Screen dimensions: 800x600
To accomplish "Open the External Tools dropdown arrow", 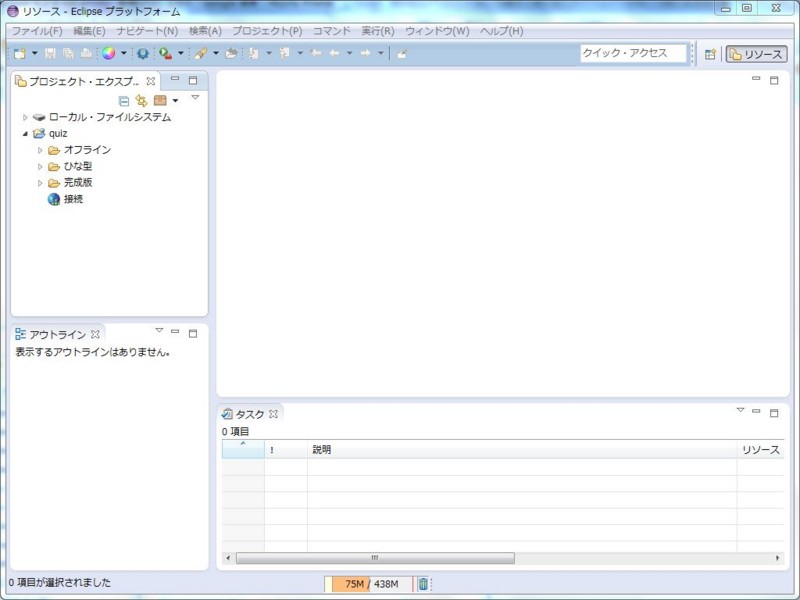I will [181, 53].
